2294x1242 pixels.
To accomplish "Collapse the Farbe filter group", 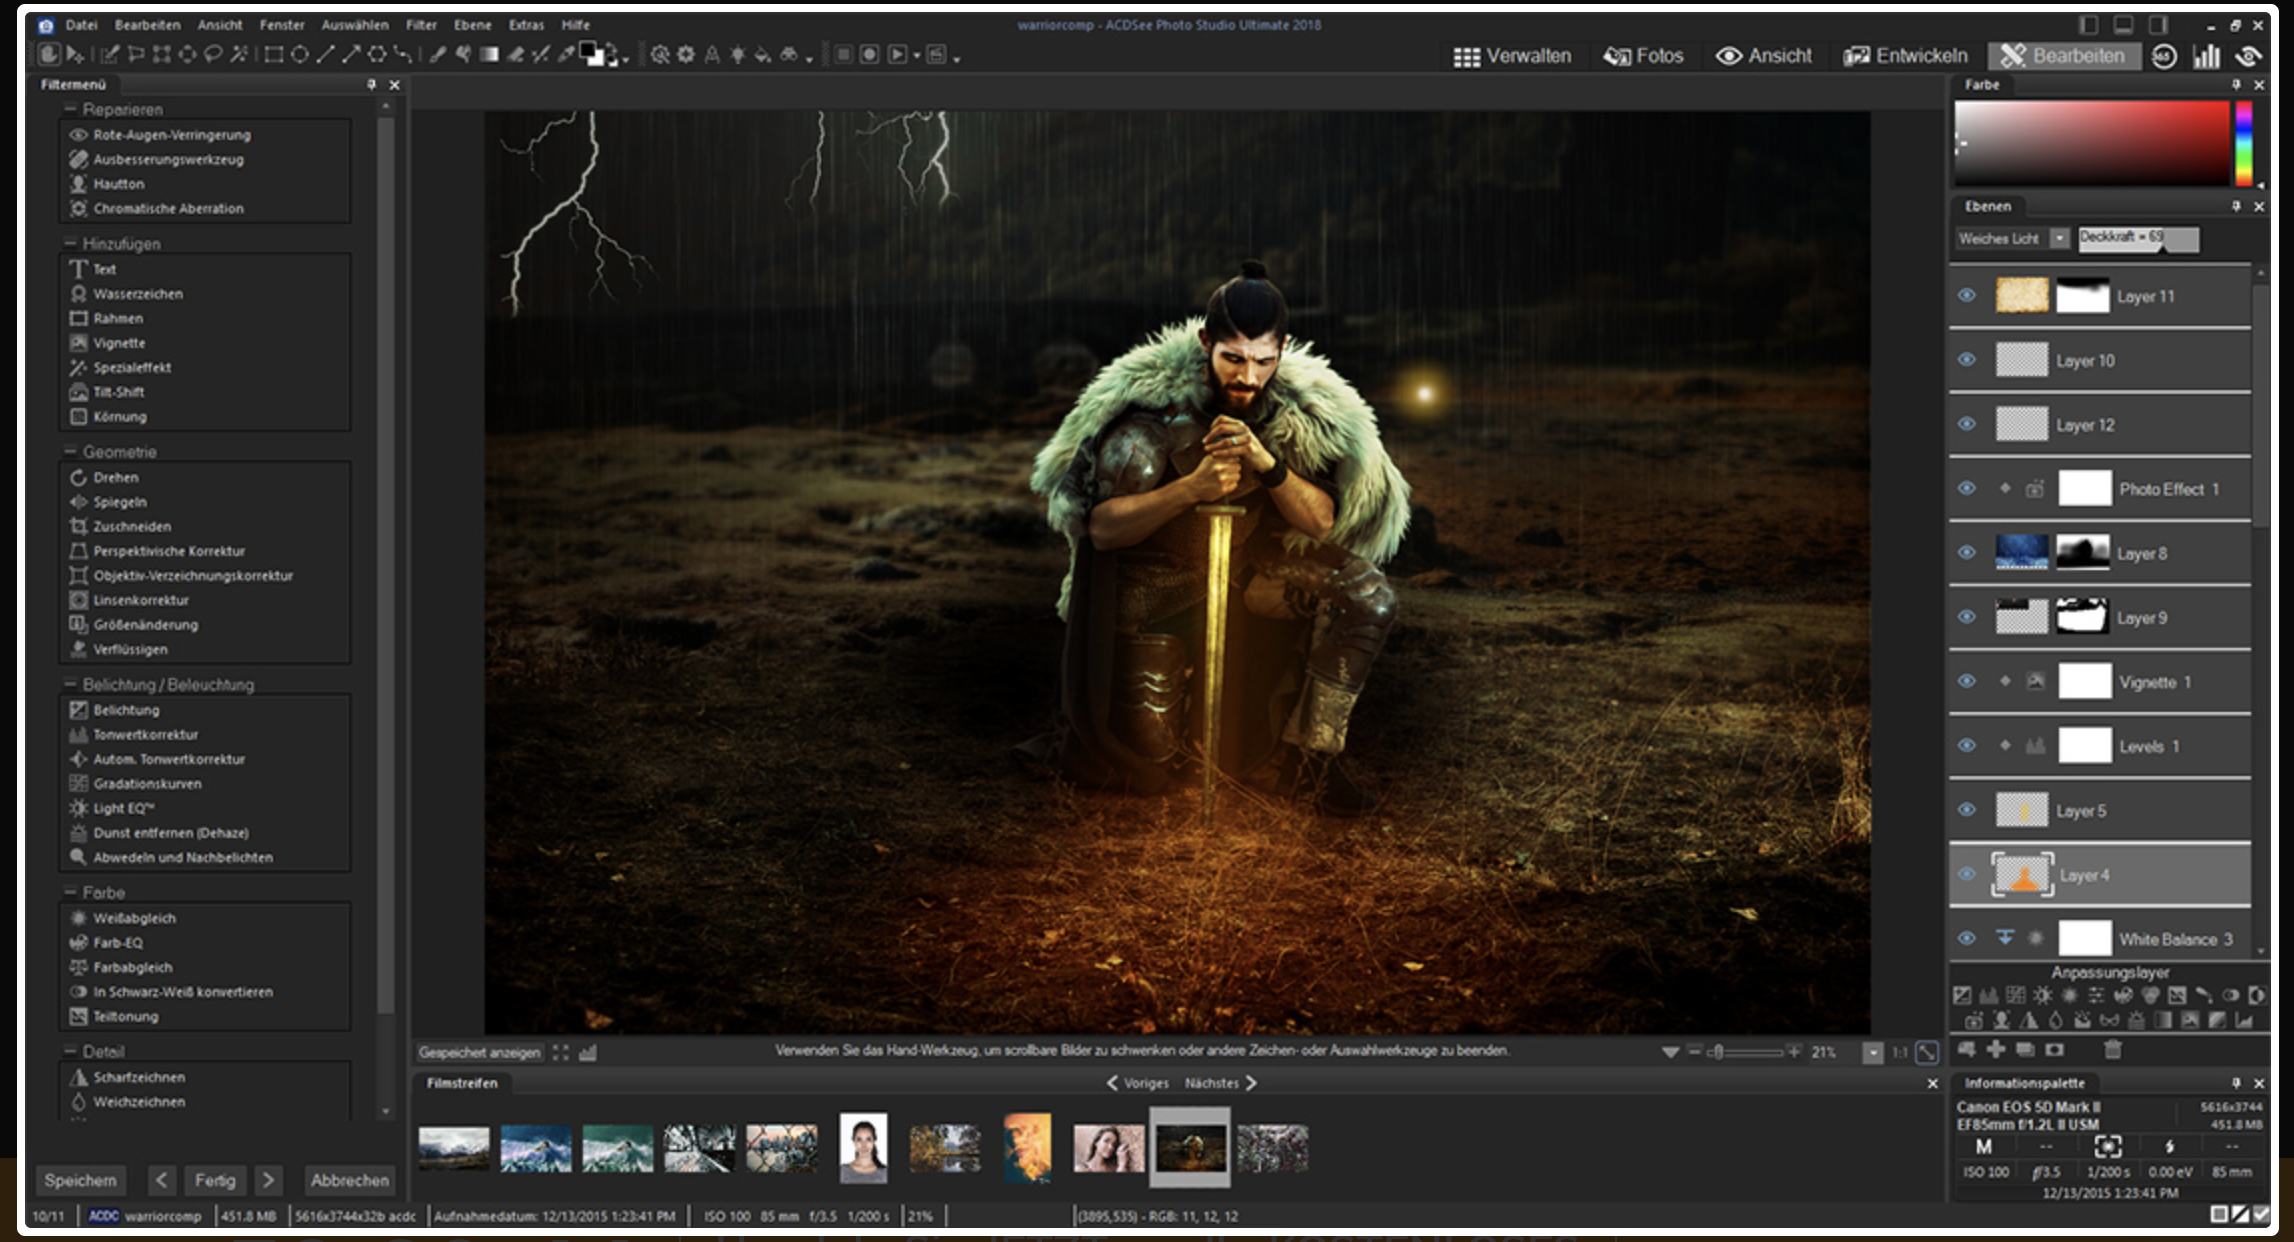I will pos(70,892).
